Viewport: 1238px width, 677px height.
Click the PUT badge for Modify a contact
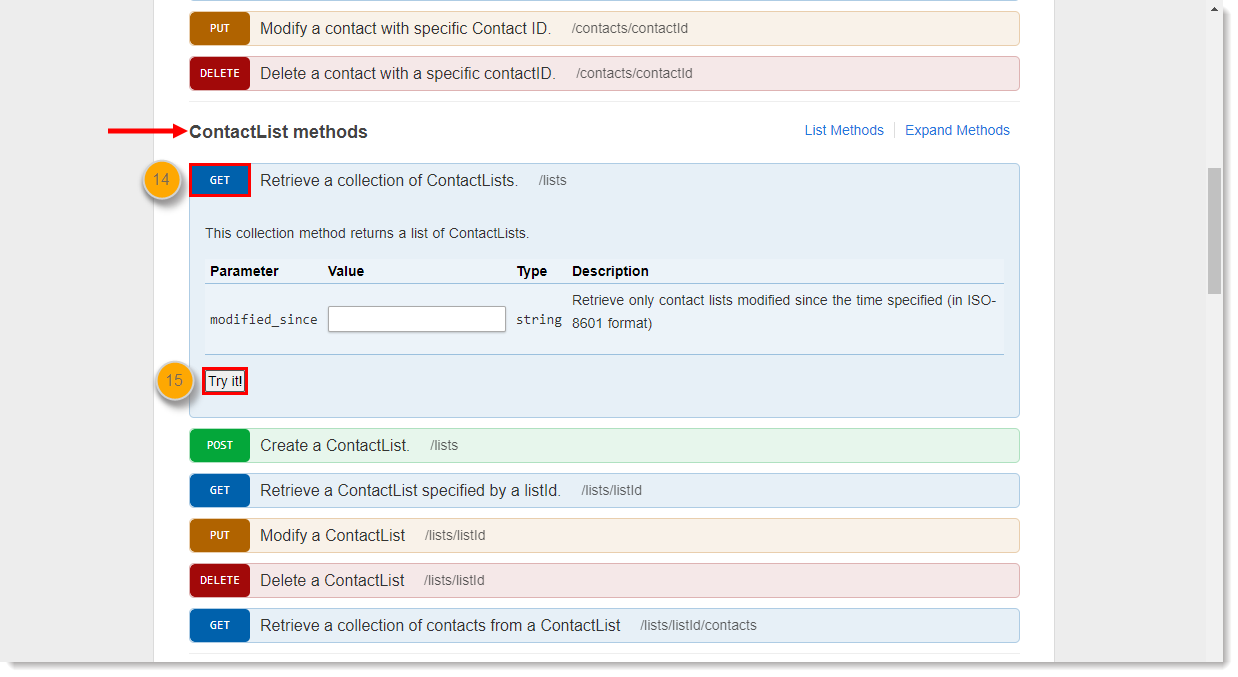pyautogui.click(x=219, y=28)
